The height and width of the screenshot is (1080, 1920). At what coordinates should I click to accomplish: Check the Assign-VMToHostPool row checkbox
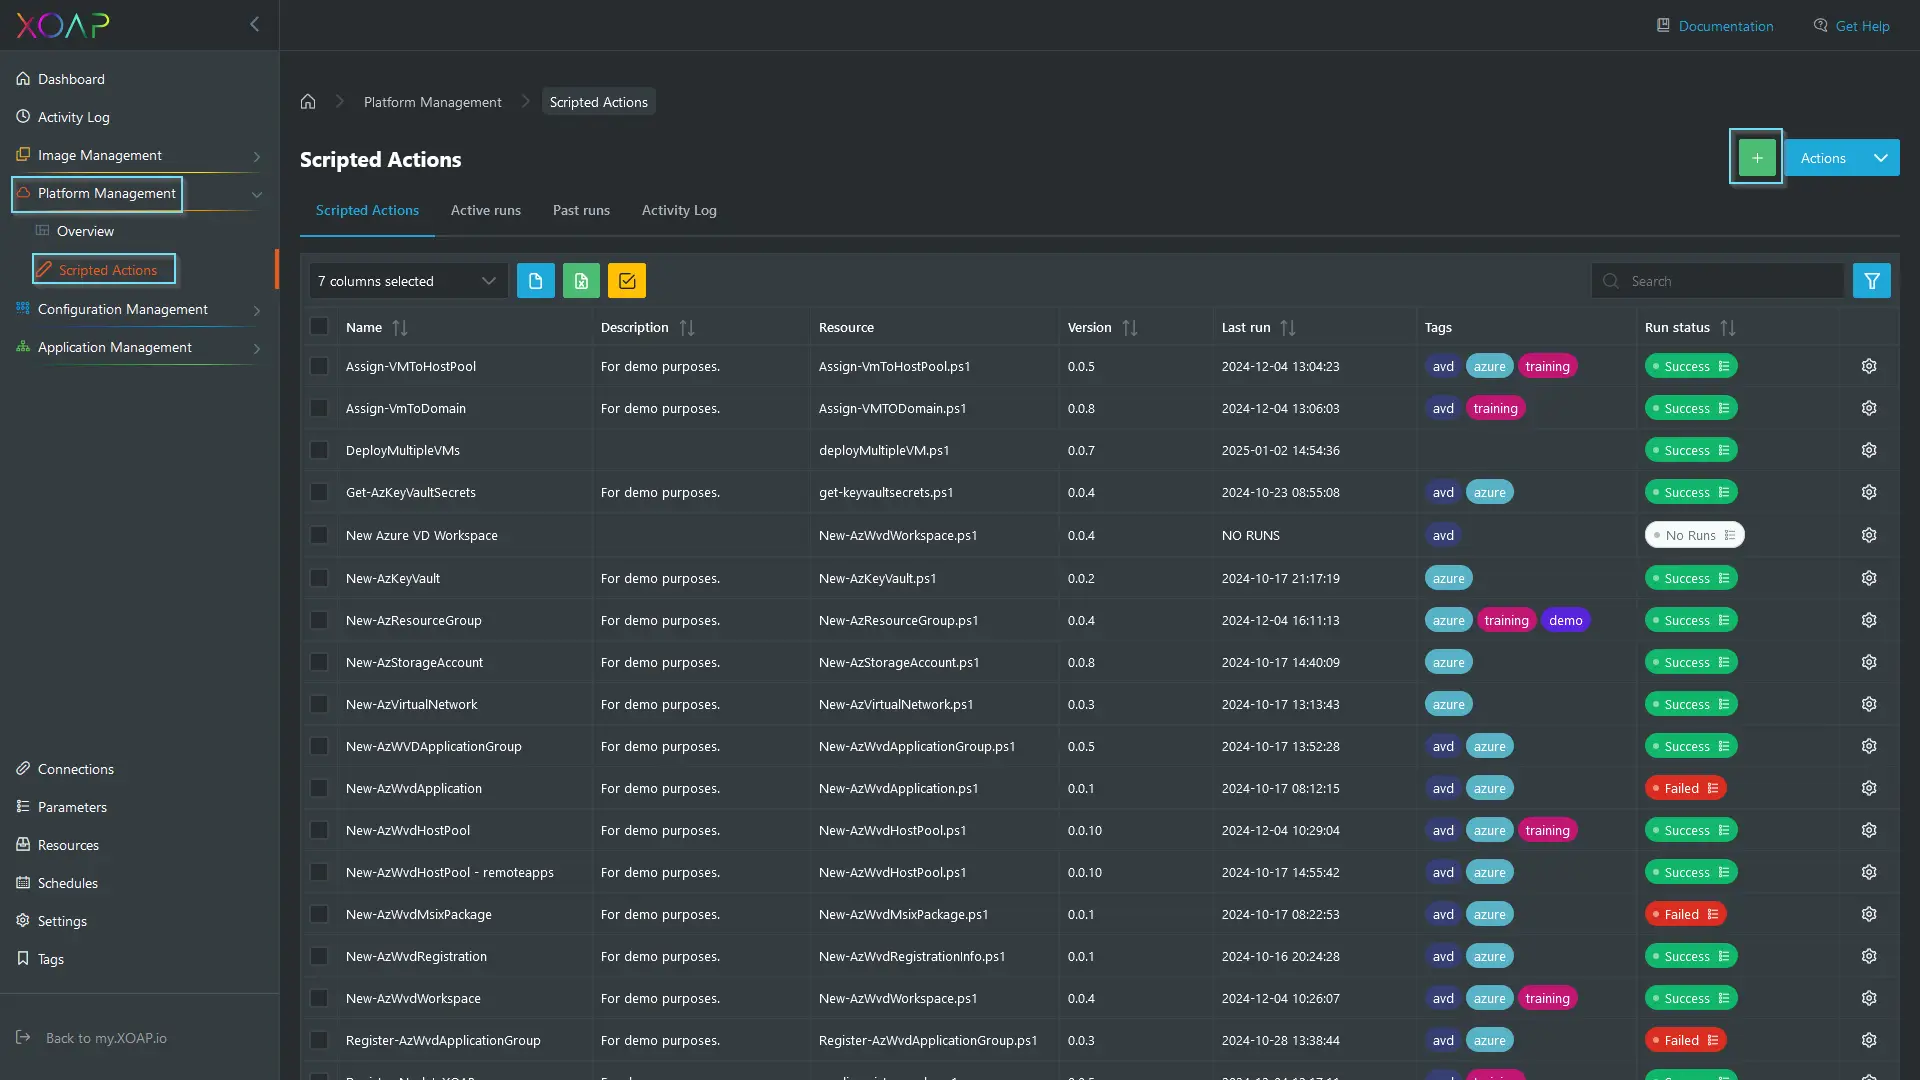pyautogui.click(x=319, y=366)
